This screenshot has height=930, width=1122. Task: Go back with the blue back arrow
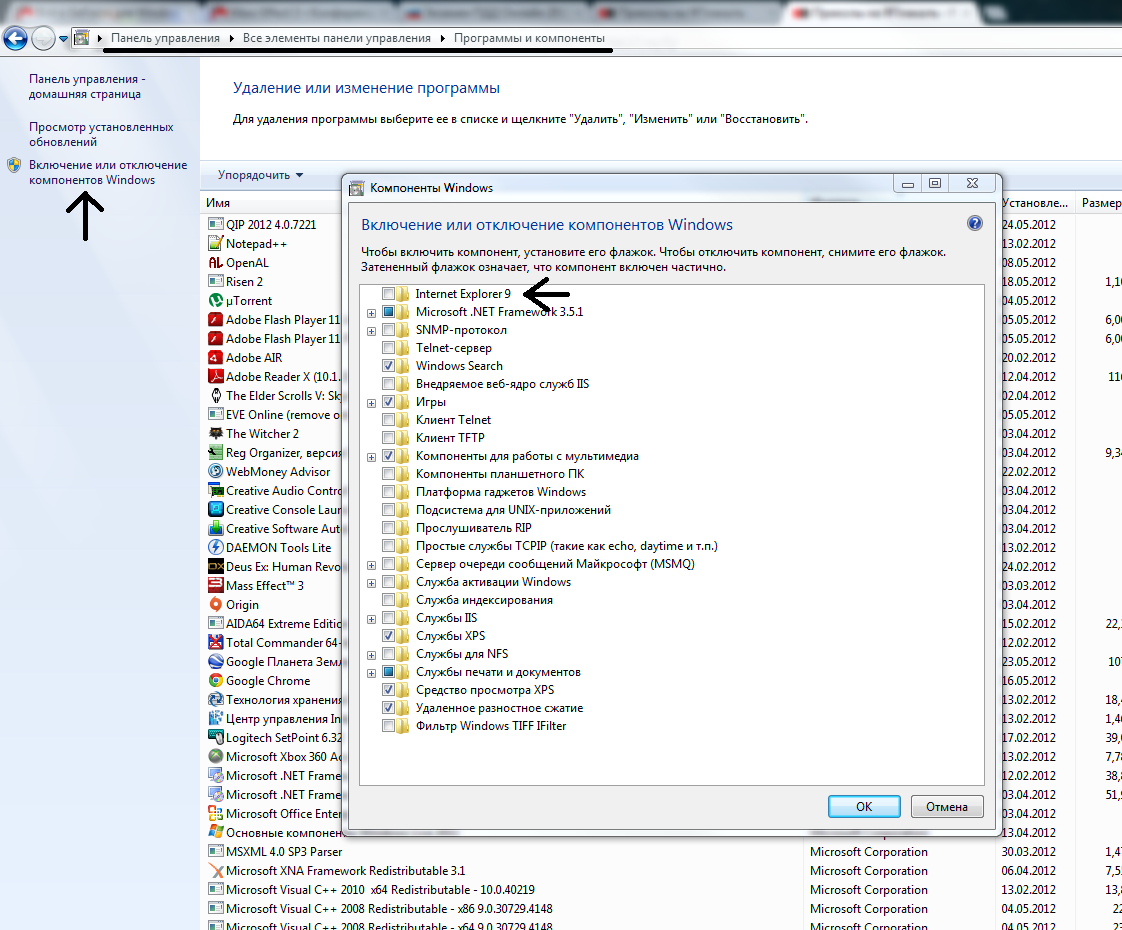[15, 39]
